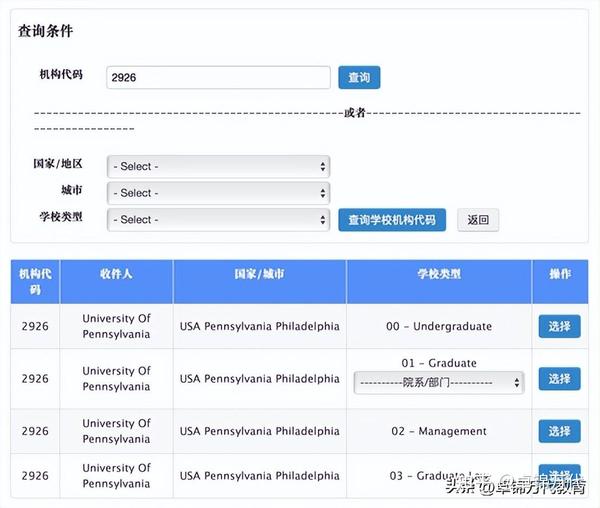Click the 国家/城市 column header
Image resolution: width=600 pixels, height=508 pixels.
tap(259, 282)
